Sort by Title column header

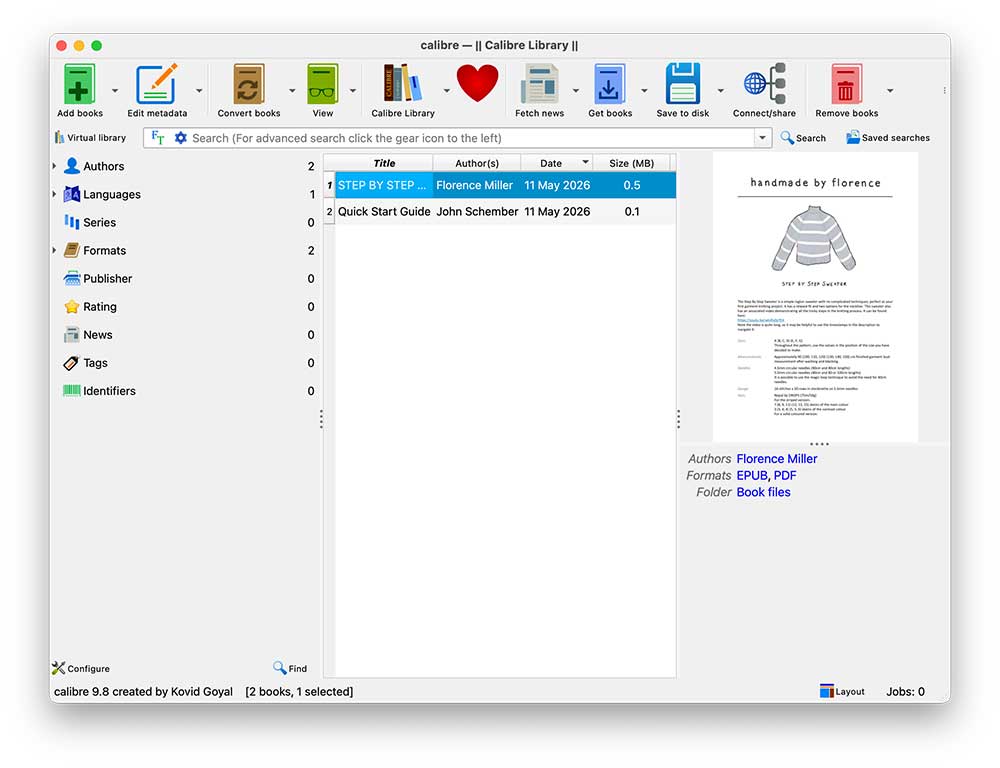point(384,163)
